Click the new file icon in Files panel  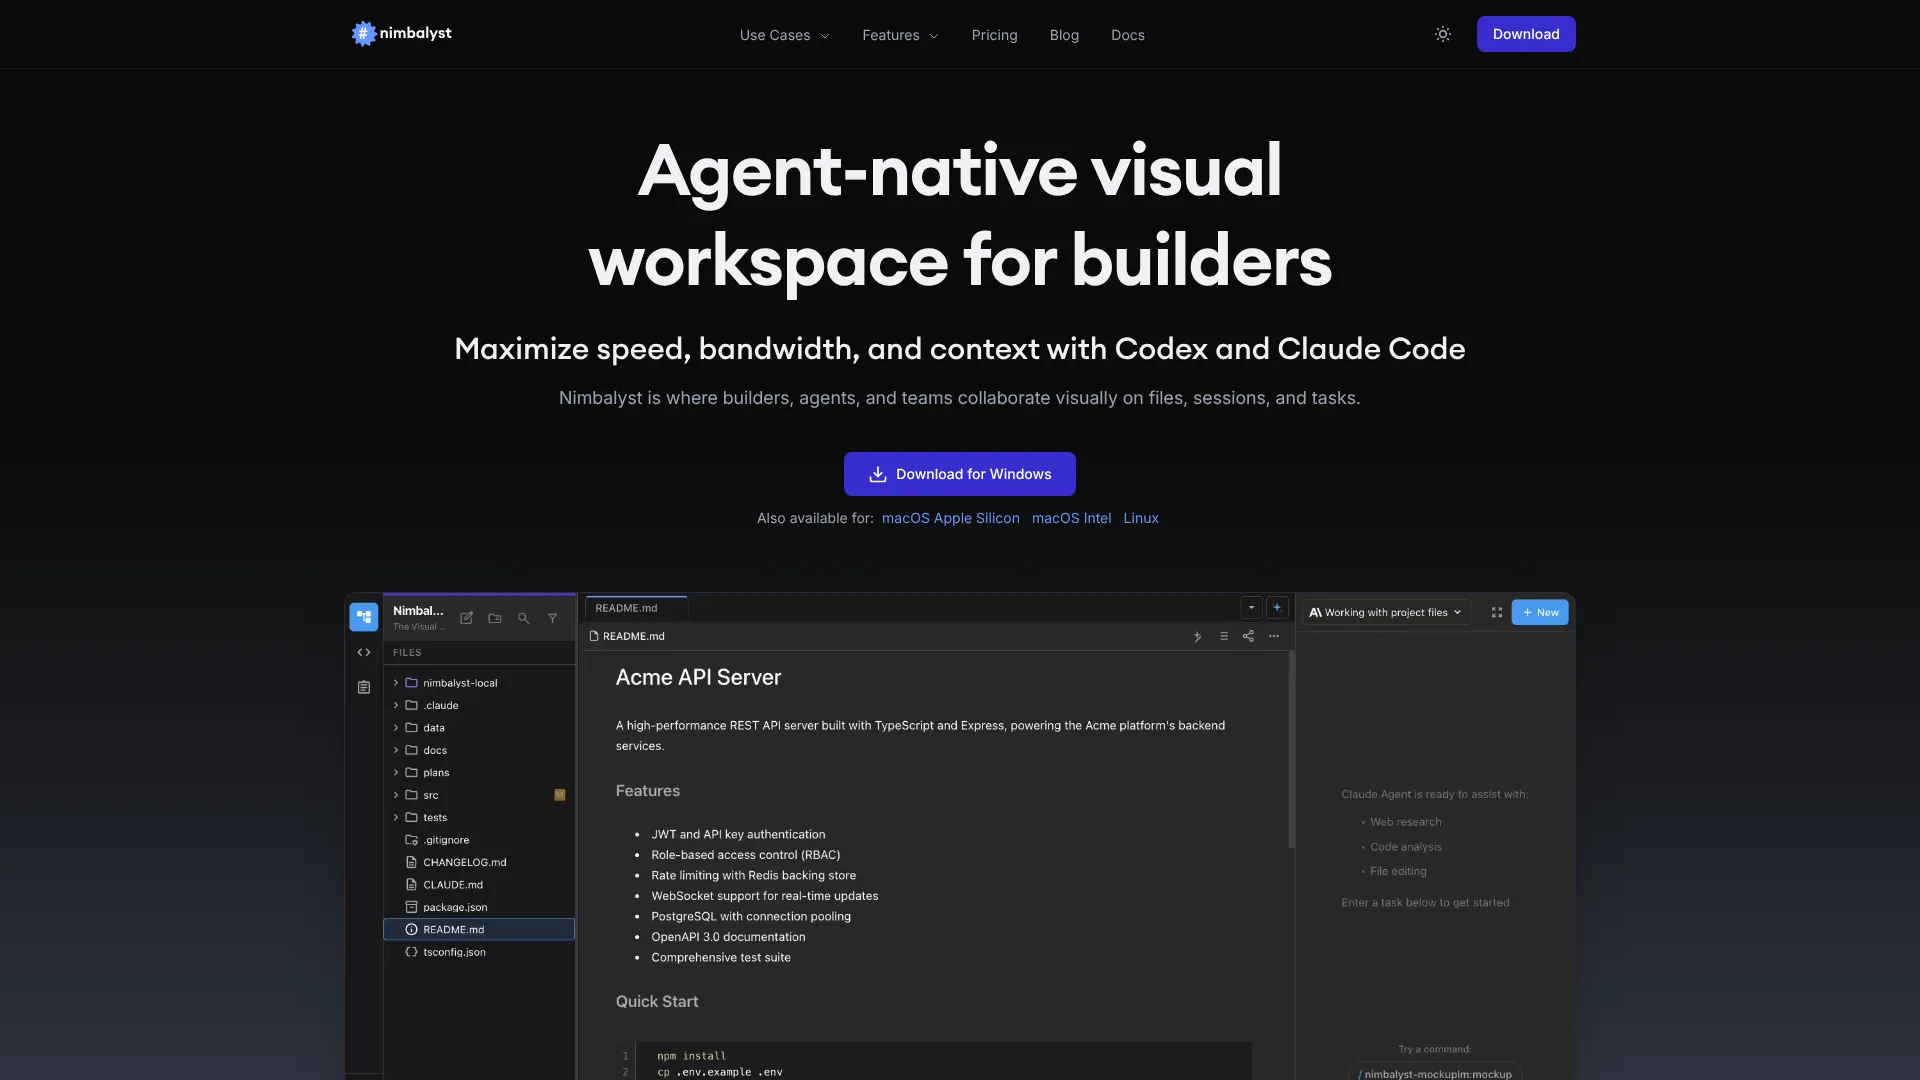tap(466, 618)
